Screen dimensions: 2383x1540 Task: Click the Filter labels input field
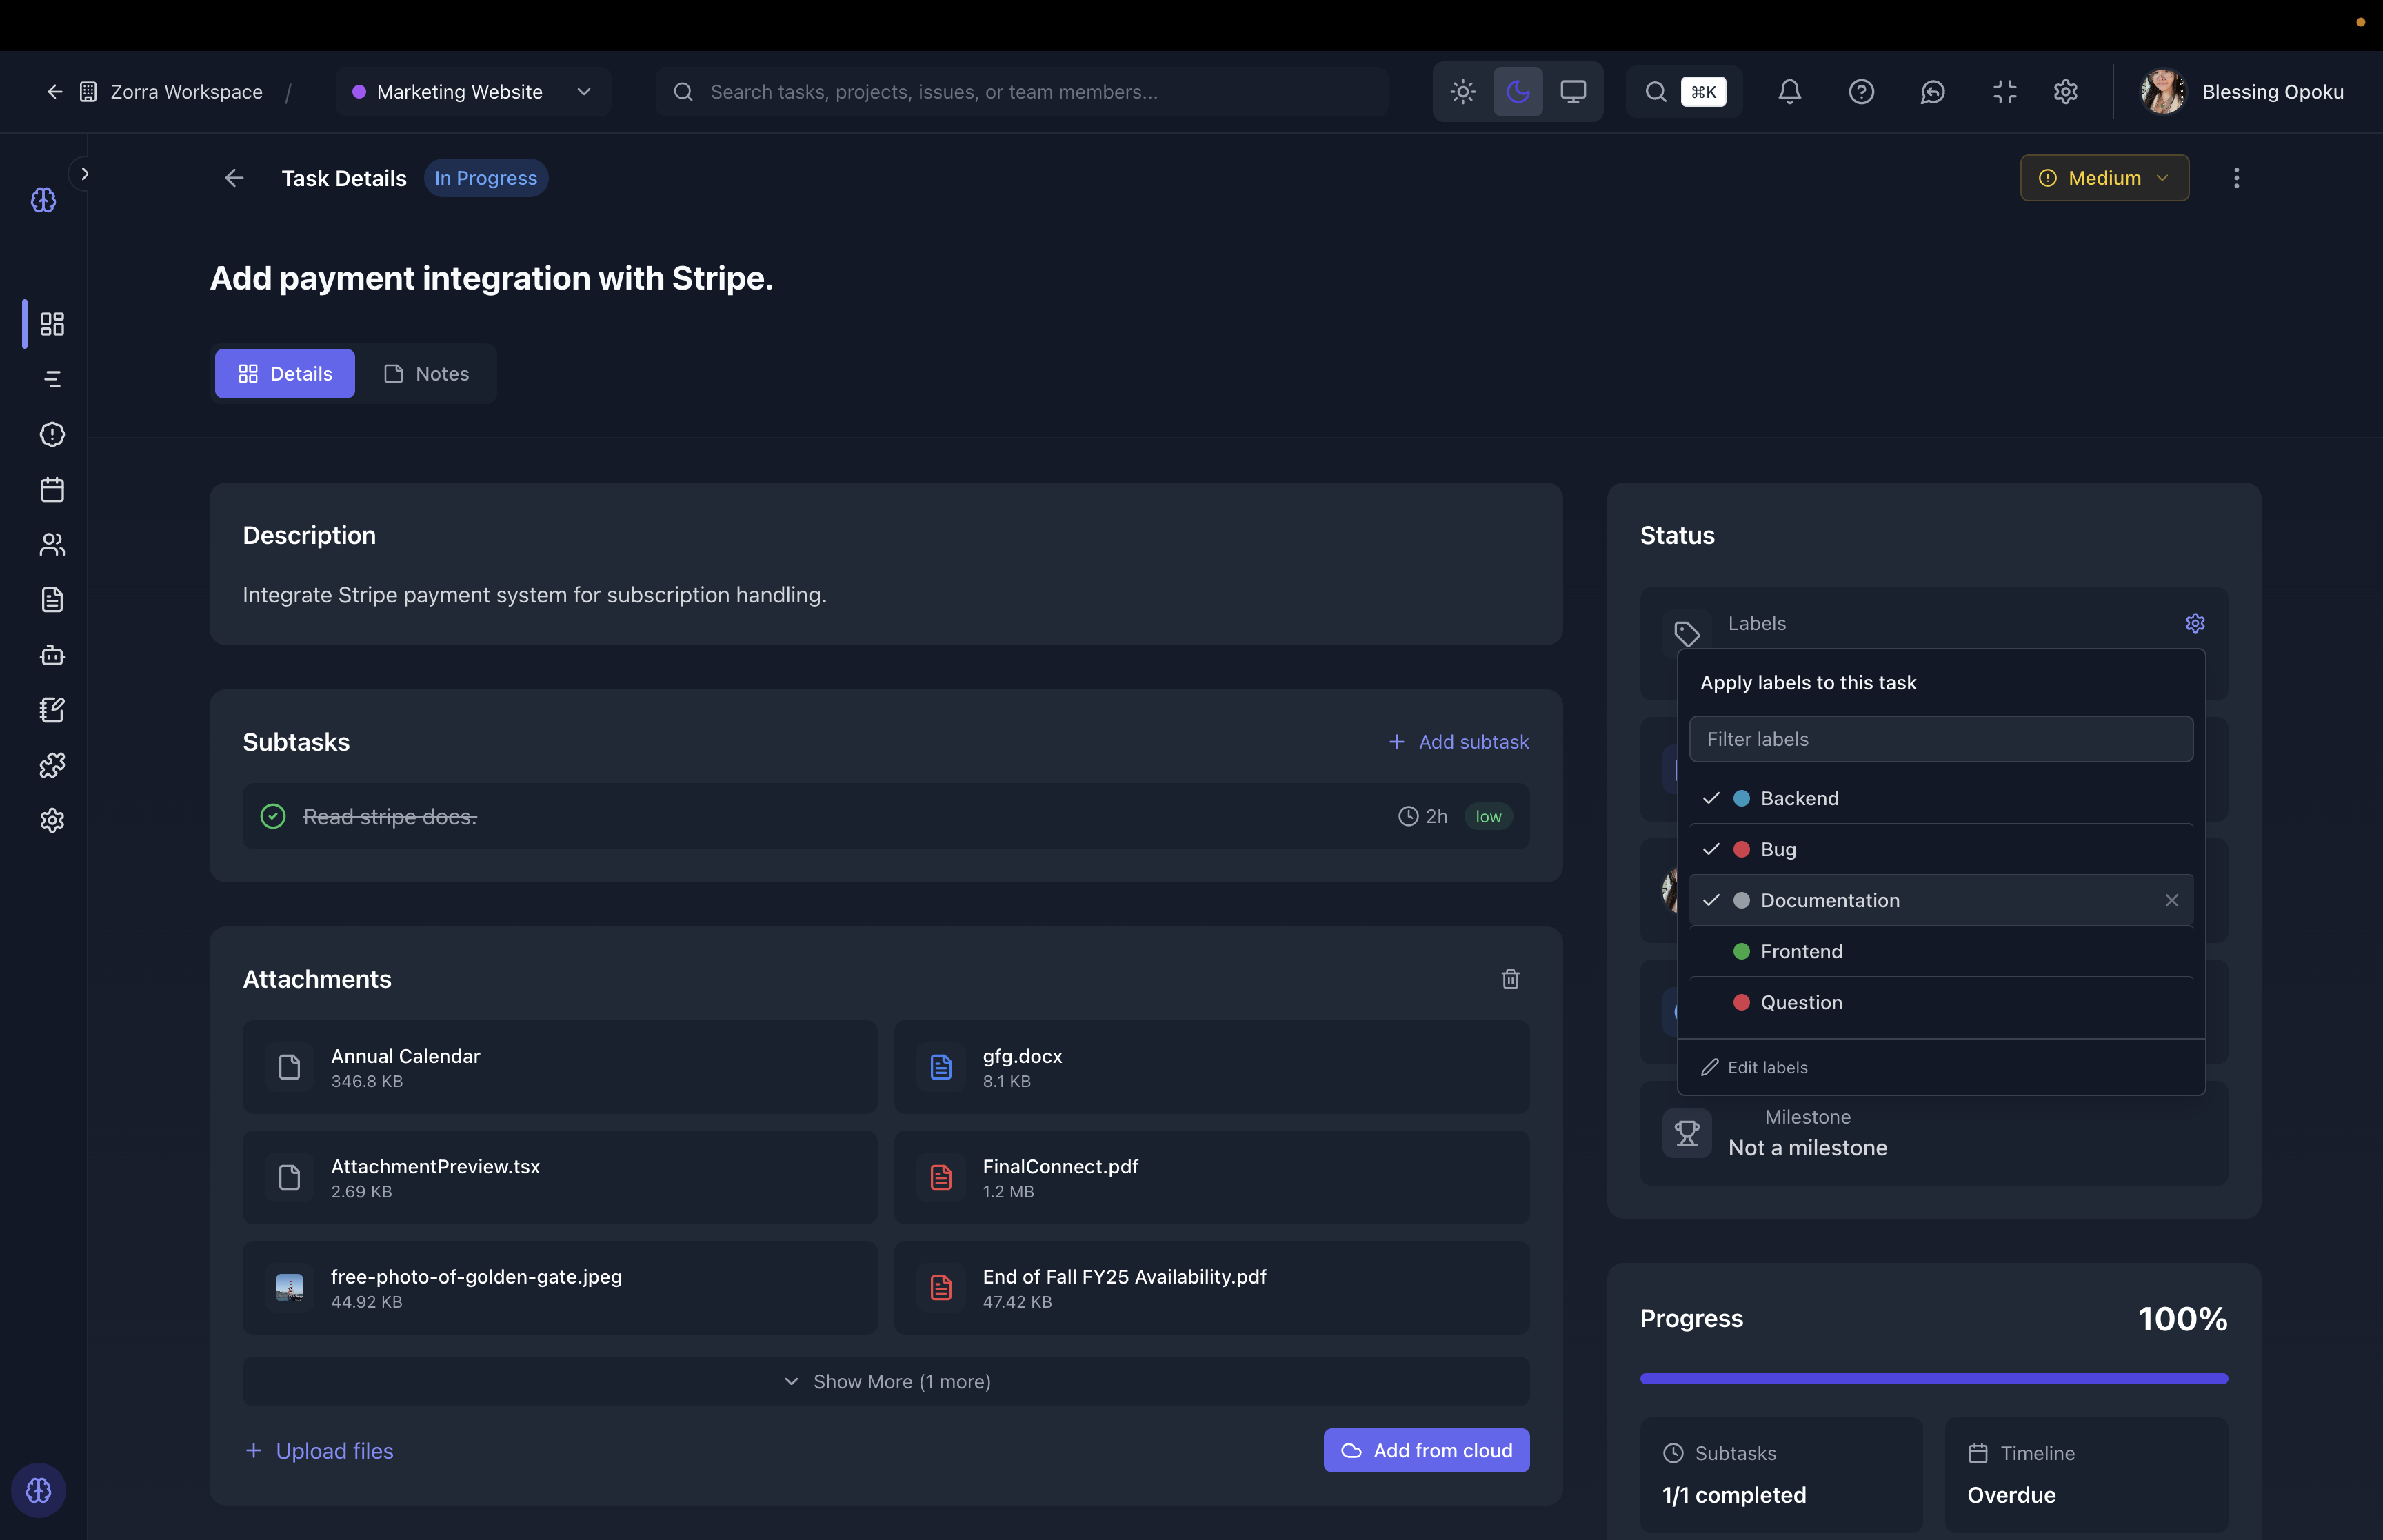click(1940, 739)
